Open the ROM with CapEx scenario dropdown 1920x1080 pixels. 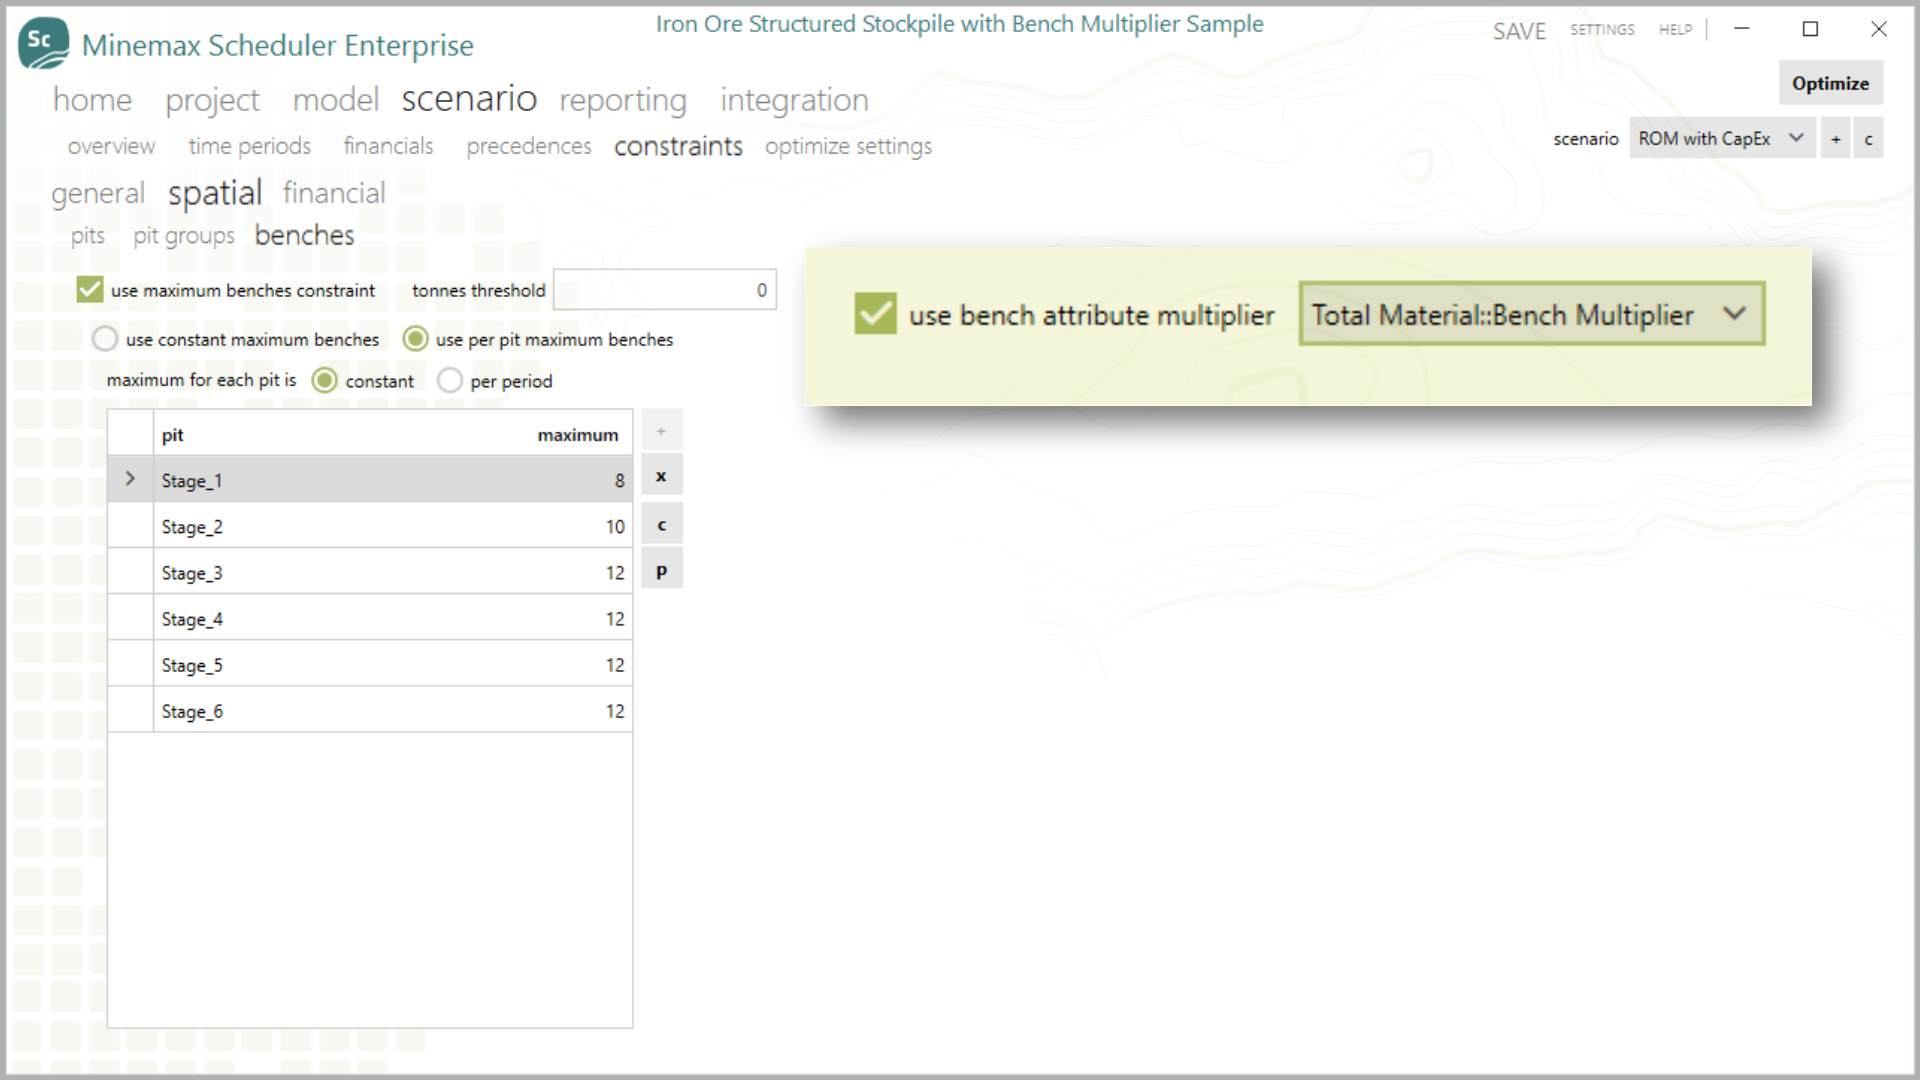click(1722, 139)
